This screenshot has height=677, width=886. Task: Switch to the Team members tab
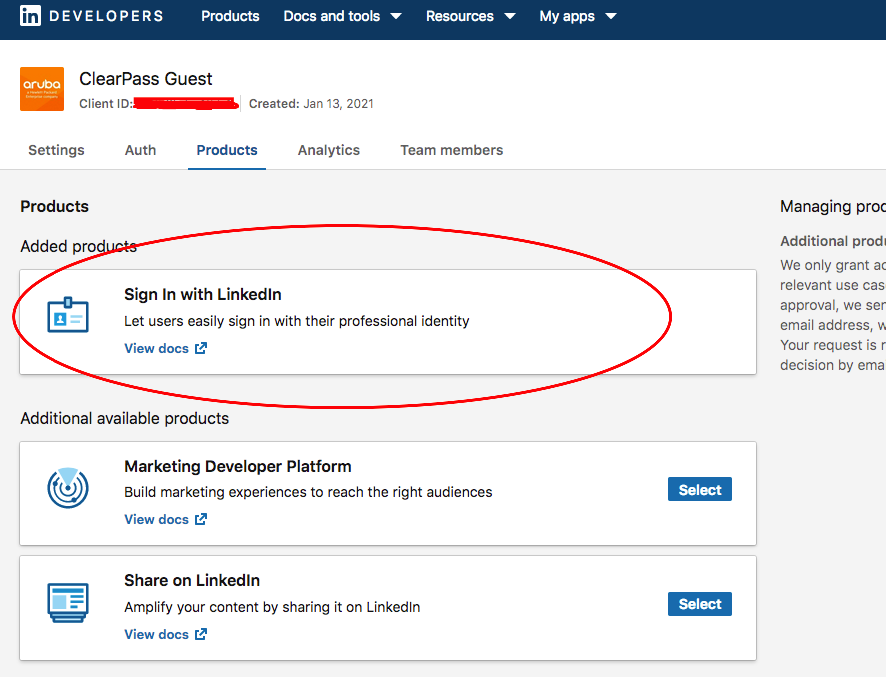tap(451, 150)
